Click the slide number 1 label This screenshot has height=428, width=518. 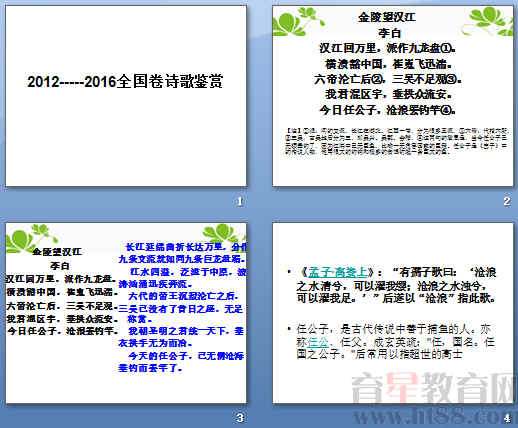point(240,201)
